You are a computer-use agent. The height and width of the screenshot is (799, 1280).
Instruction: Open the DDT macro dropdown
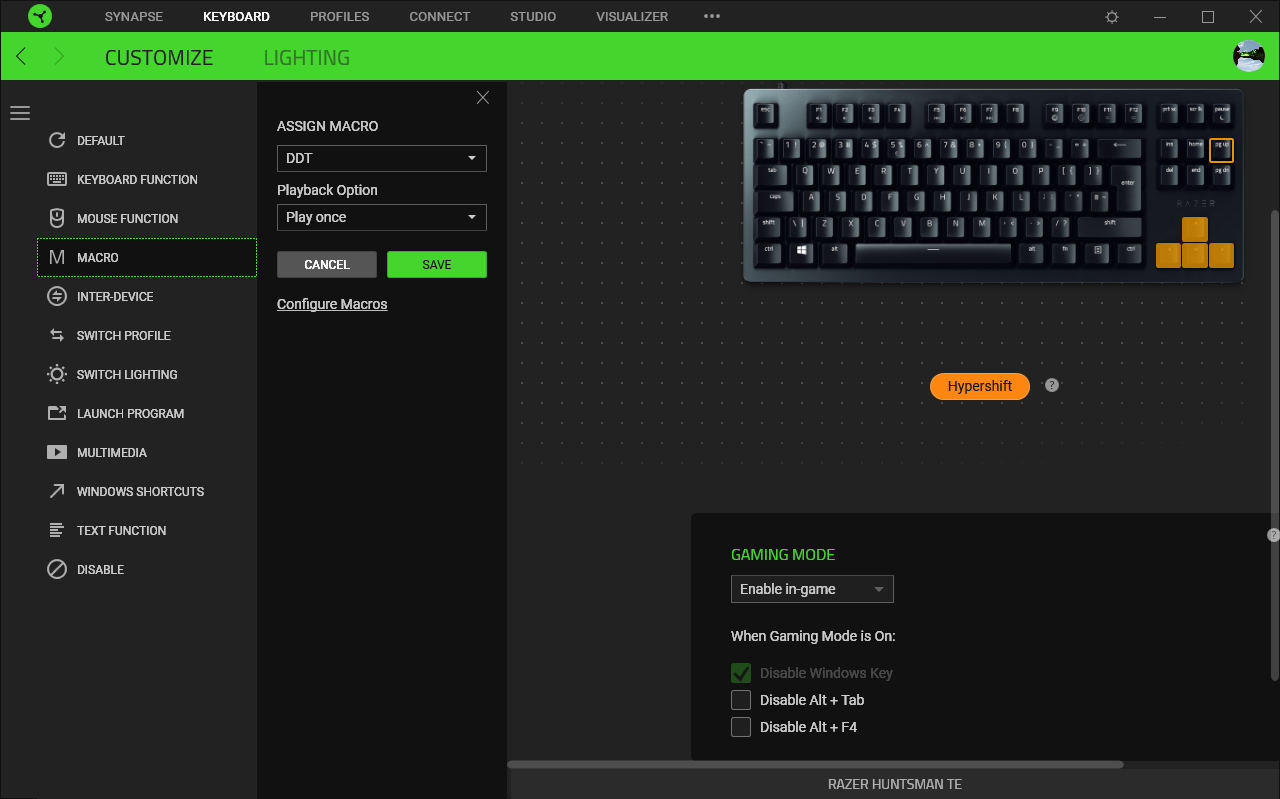click(x=382, y=158)
